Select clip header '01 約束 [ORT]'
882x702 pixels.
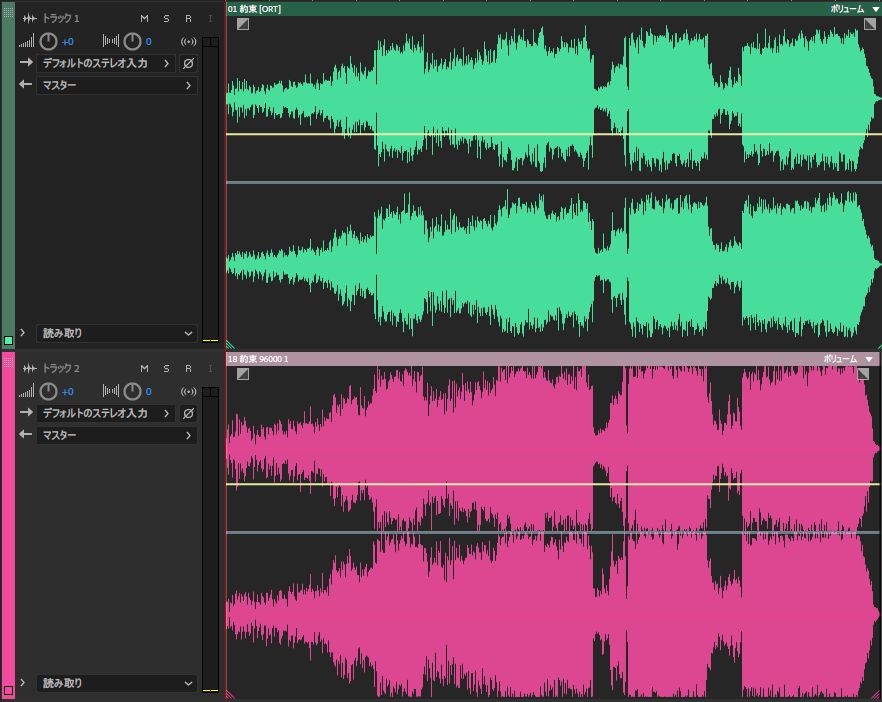pos(554,9)
